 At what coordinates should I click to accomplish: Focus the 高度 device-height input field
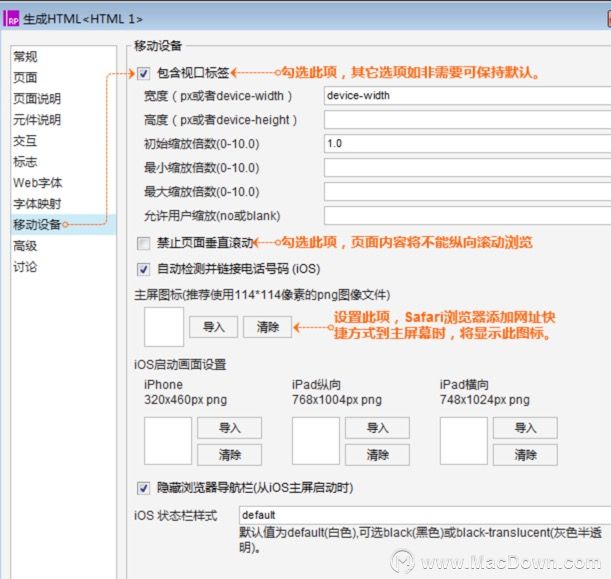(x=467, y=120)
